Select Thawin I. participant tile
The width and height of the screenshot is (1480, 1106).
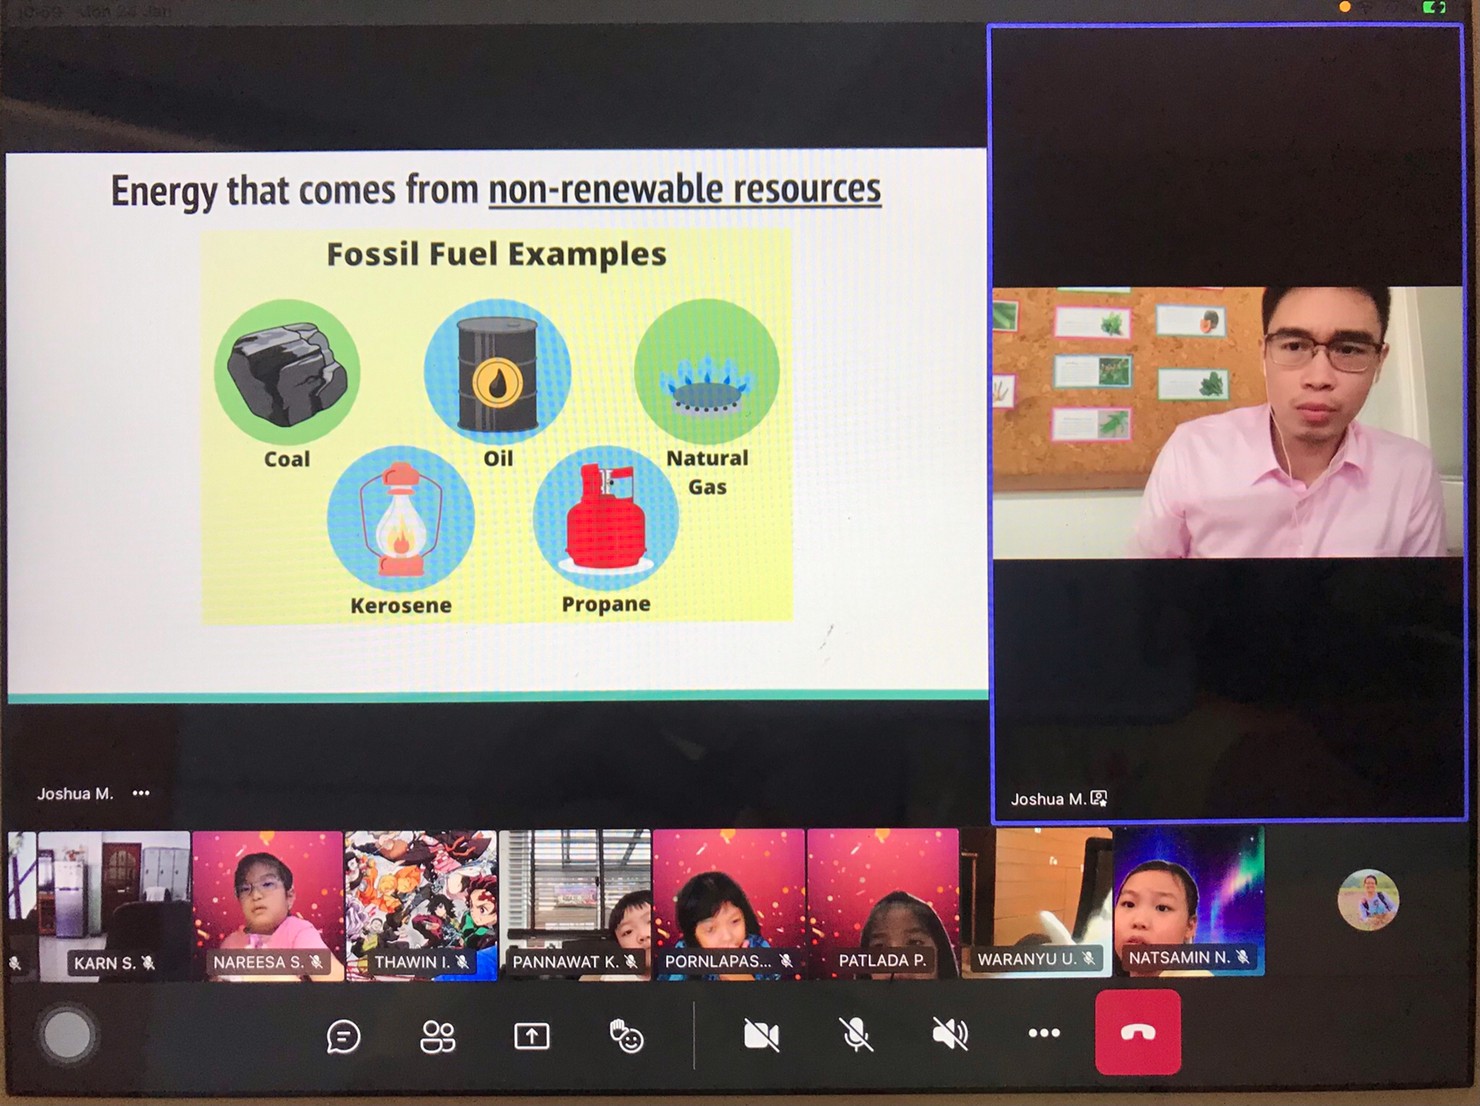(x=421, y=905)
